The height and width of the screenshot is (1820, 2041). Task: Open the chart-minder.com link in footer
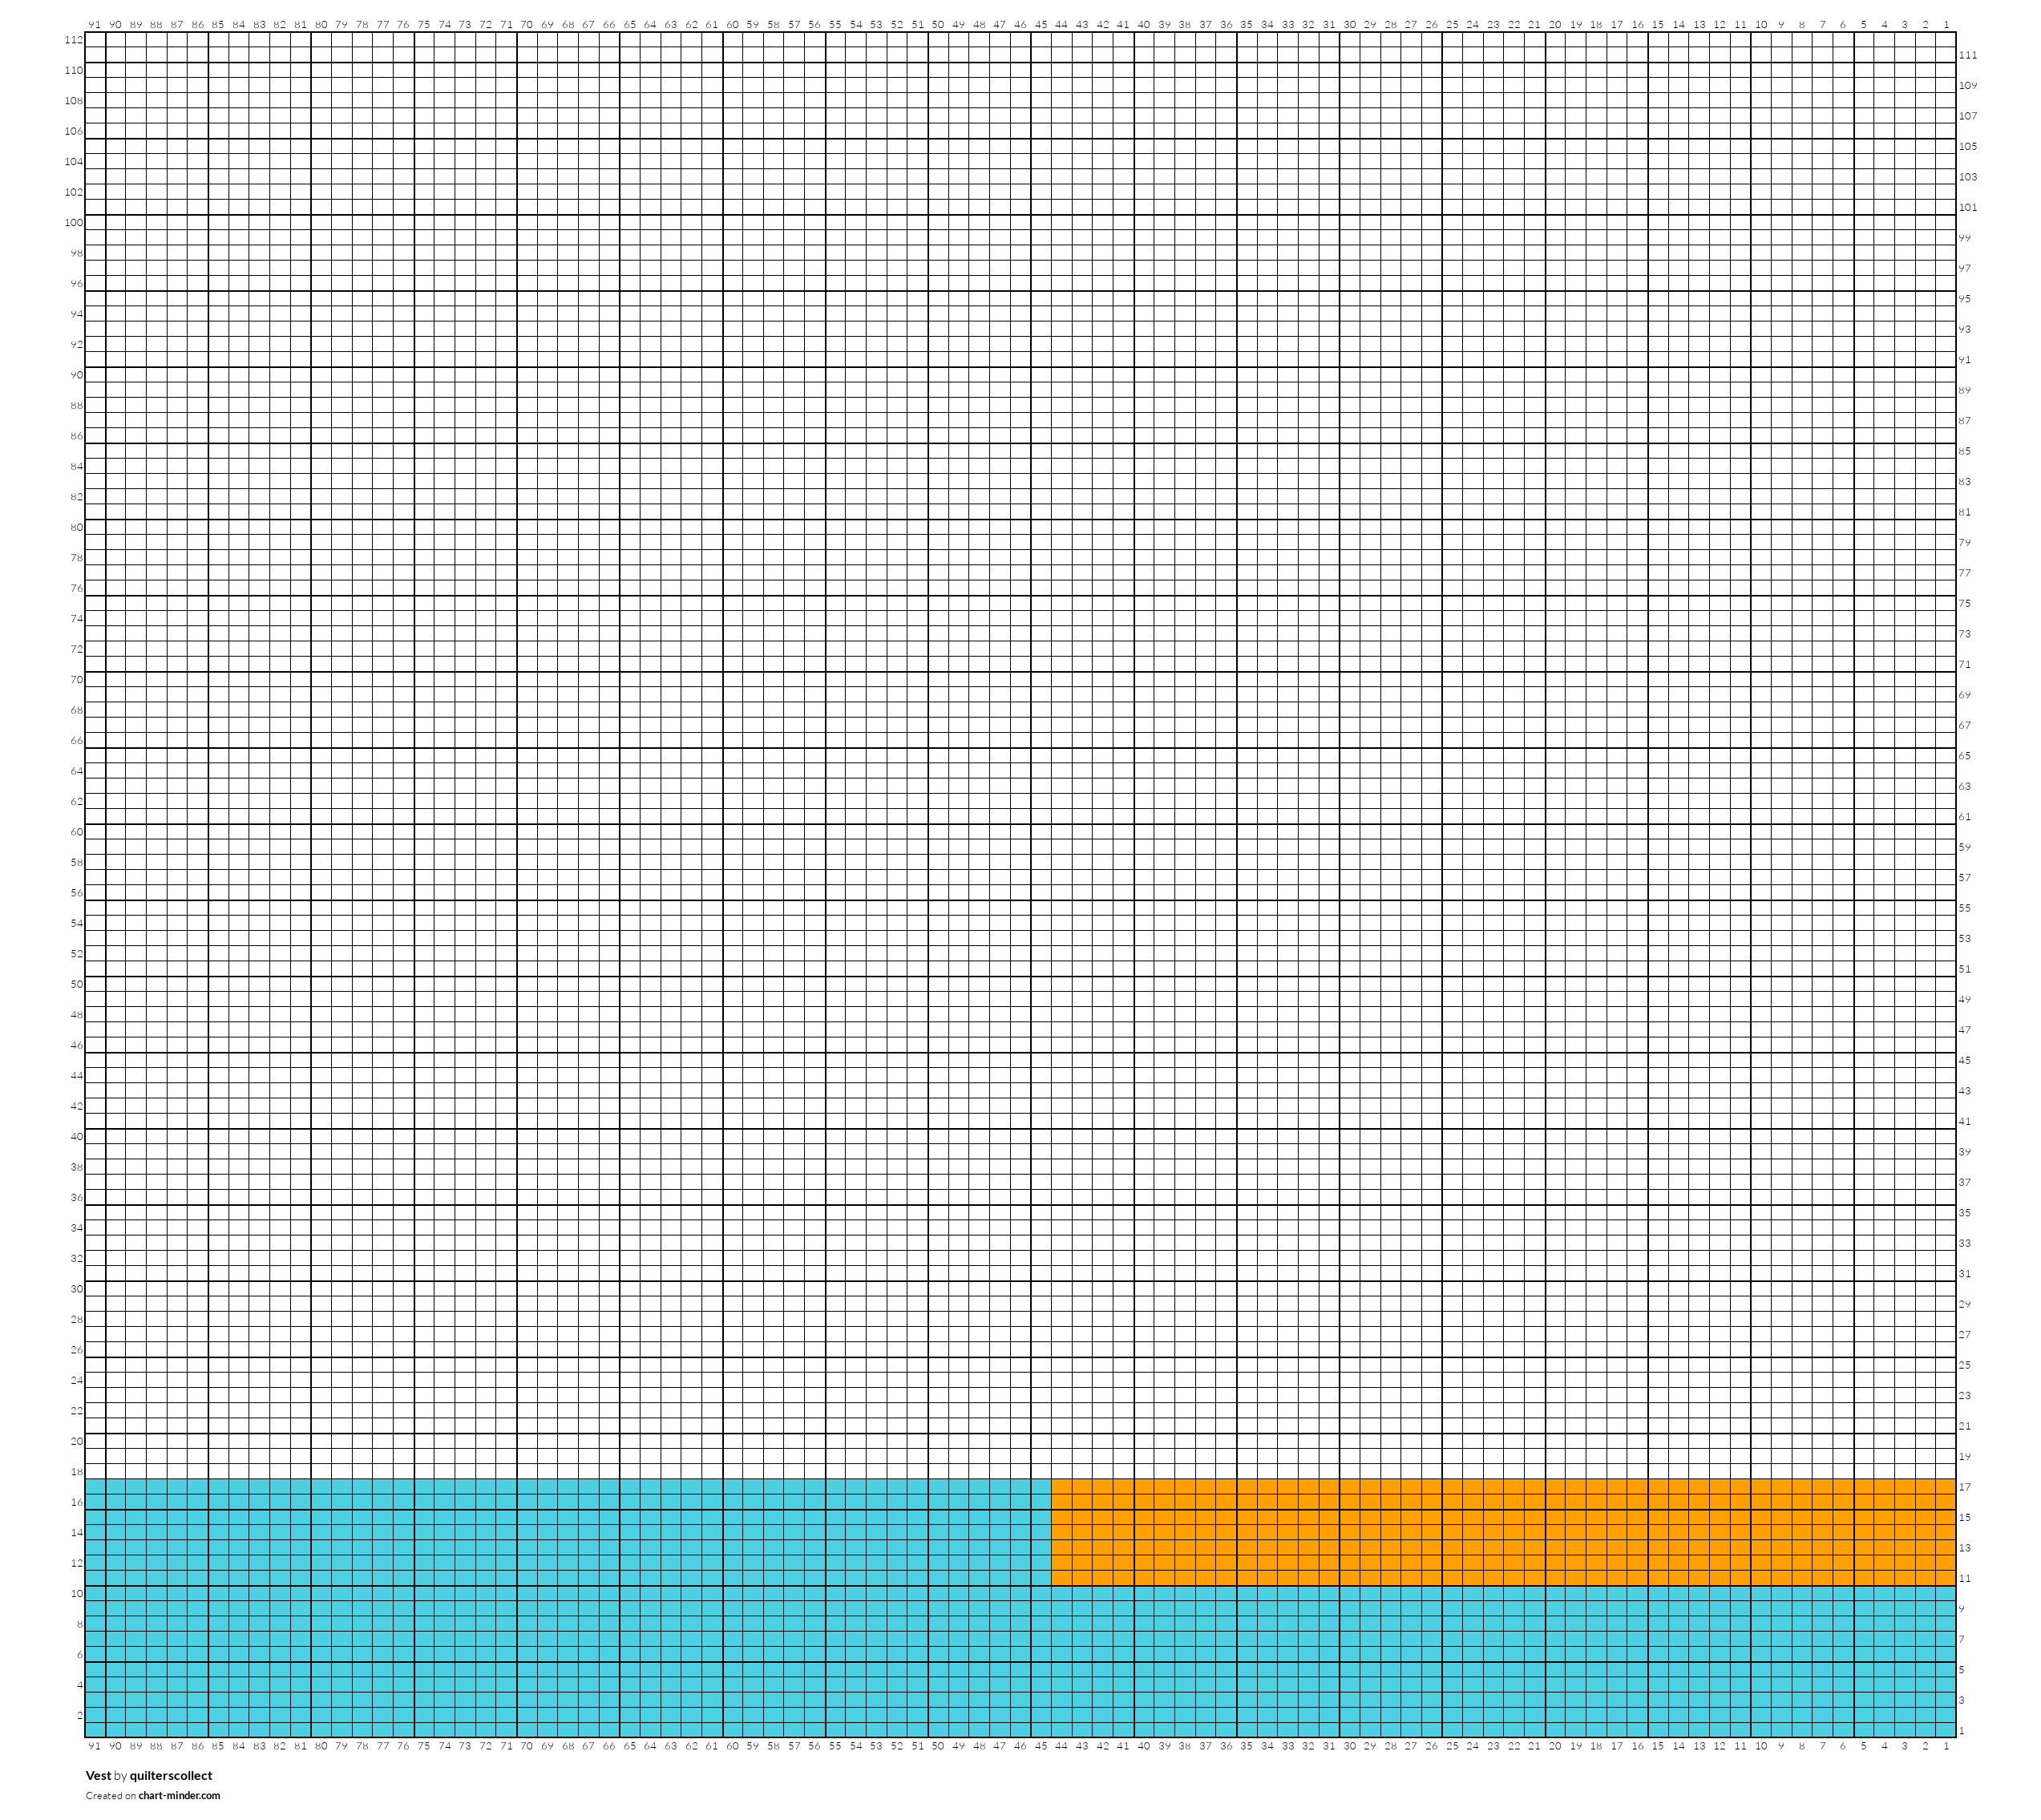point(179,1795)
